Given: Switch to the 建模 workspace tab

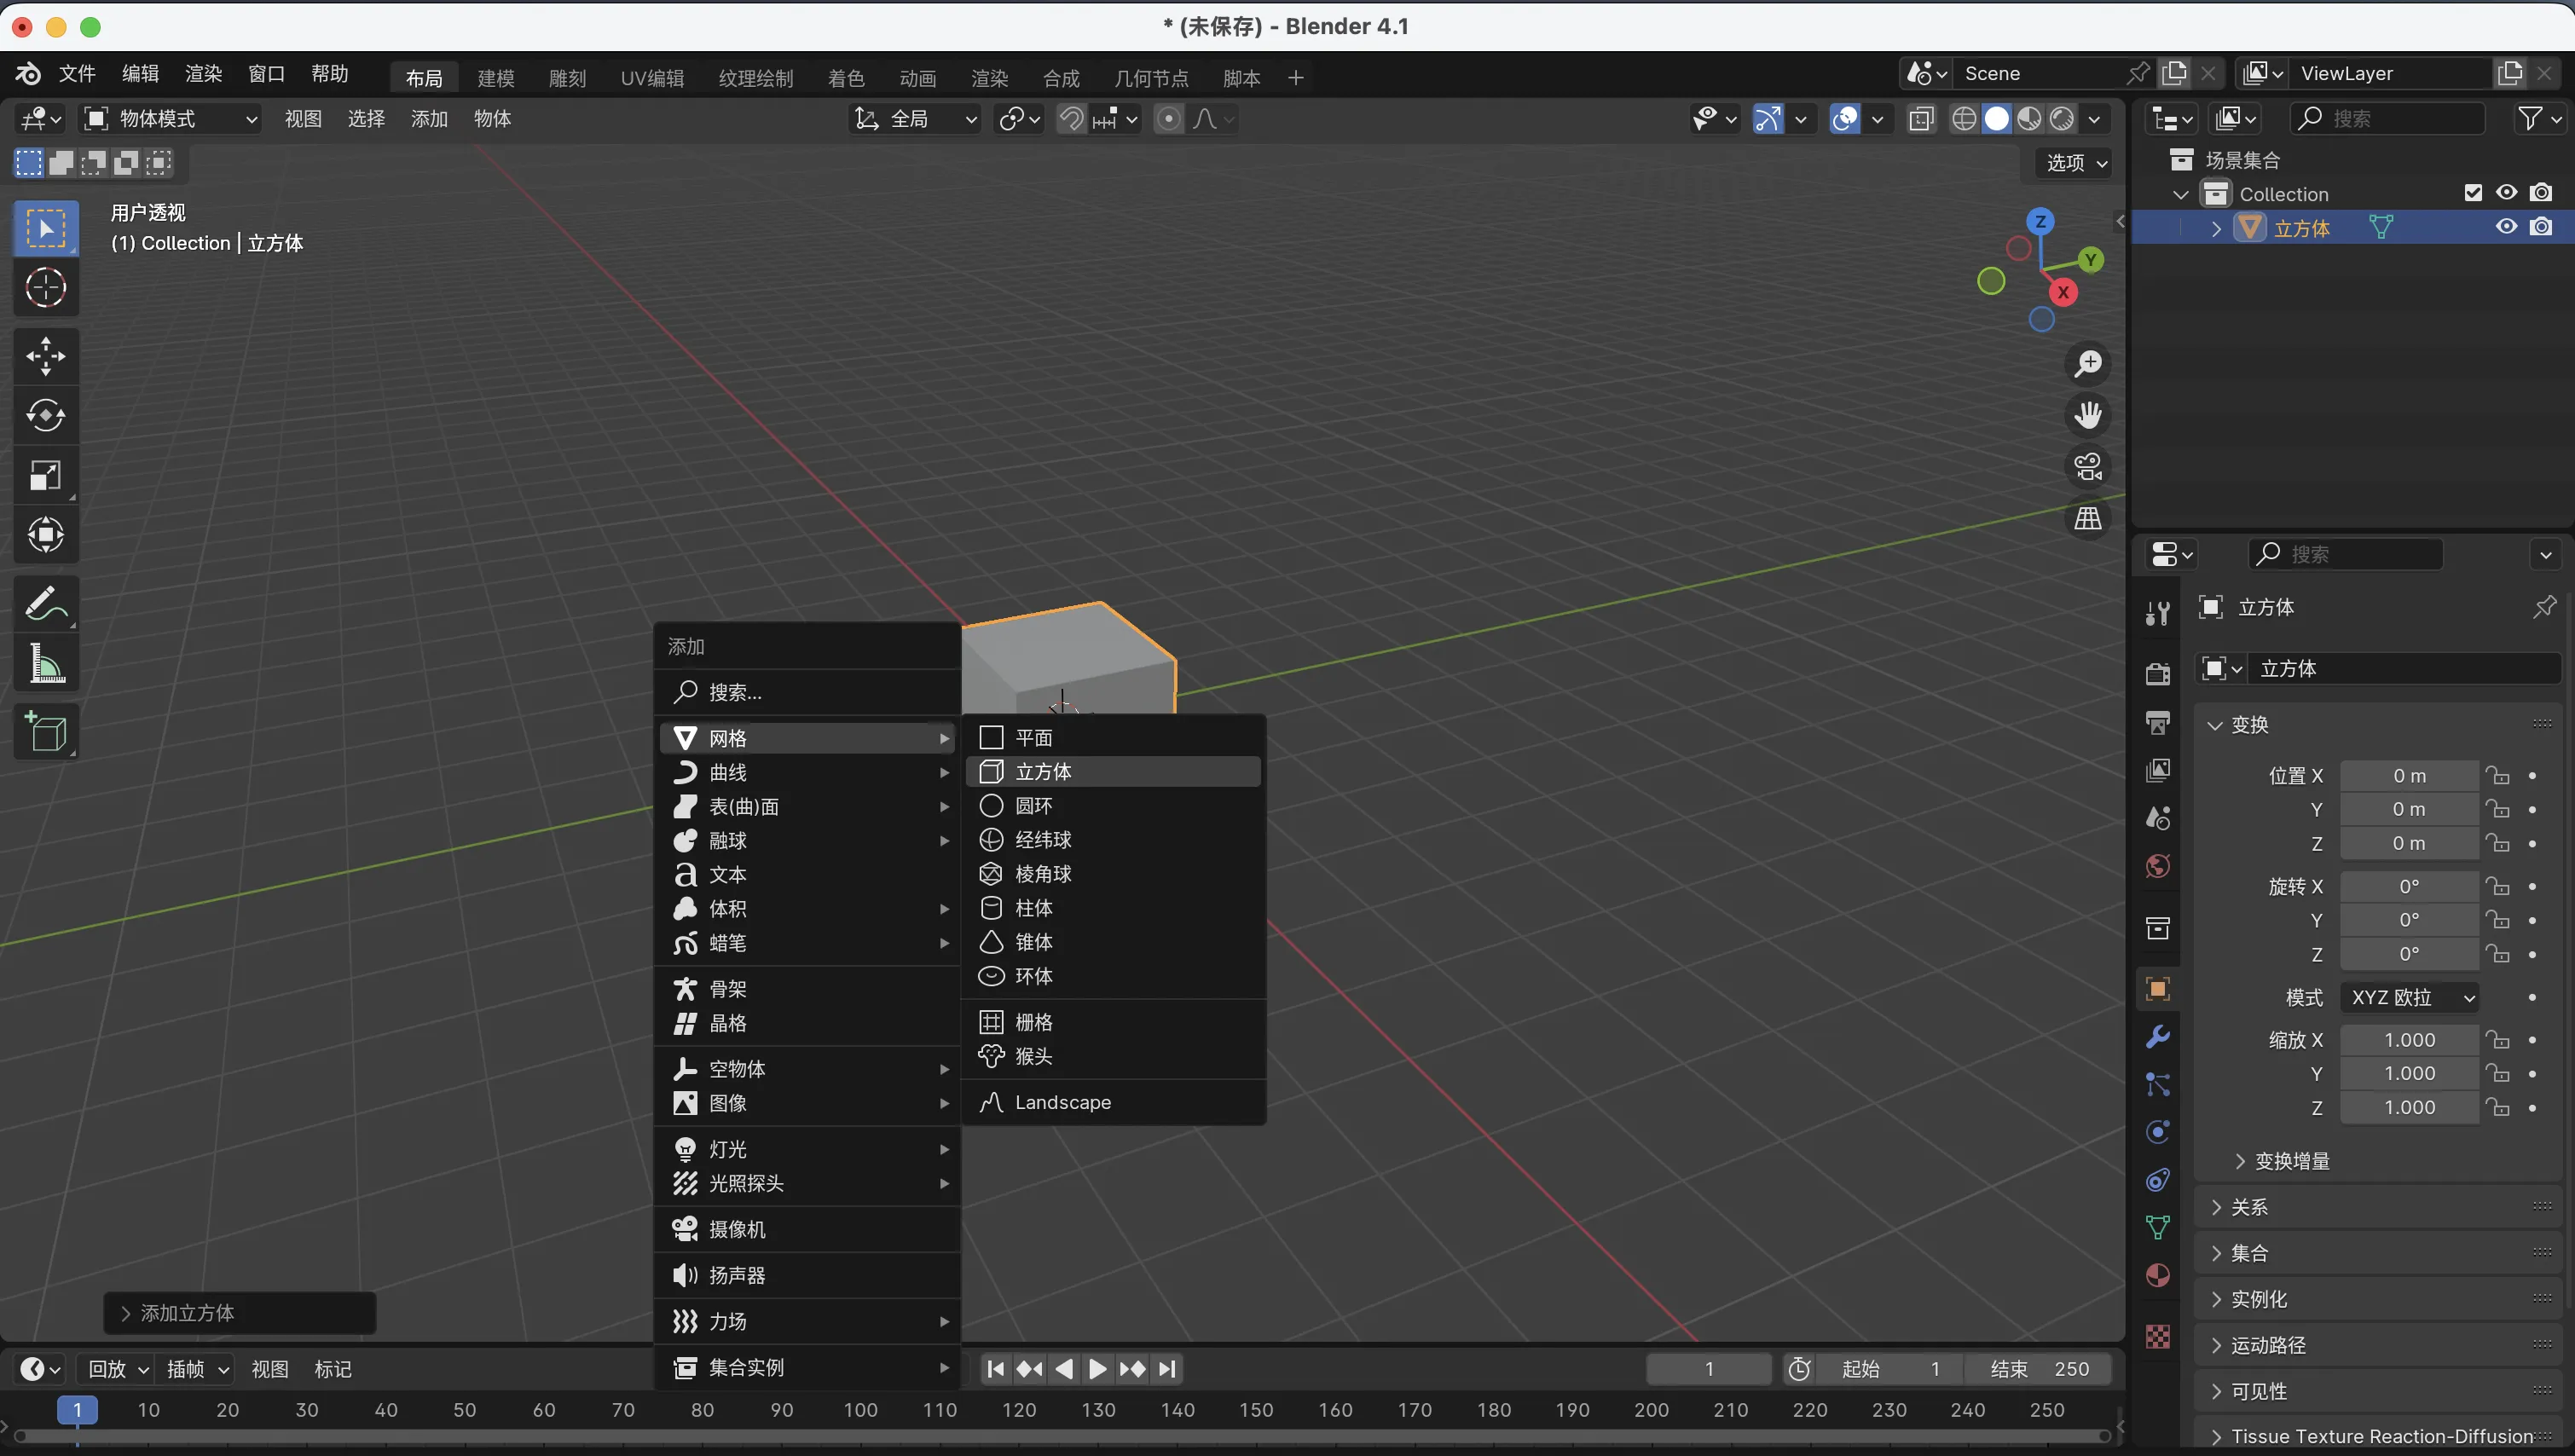Looking at the screenshot, I should (495, 78).
